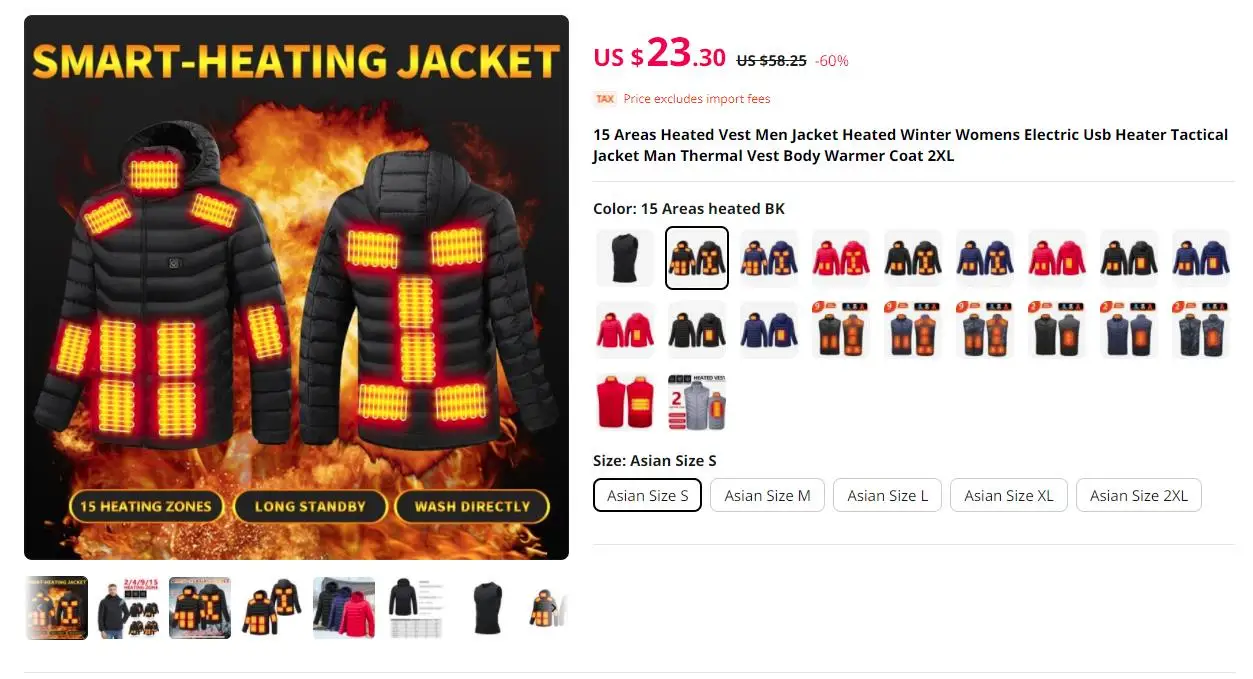
Task: Click the product title text
Action: [x=910, y=145]
